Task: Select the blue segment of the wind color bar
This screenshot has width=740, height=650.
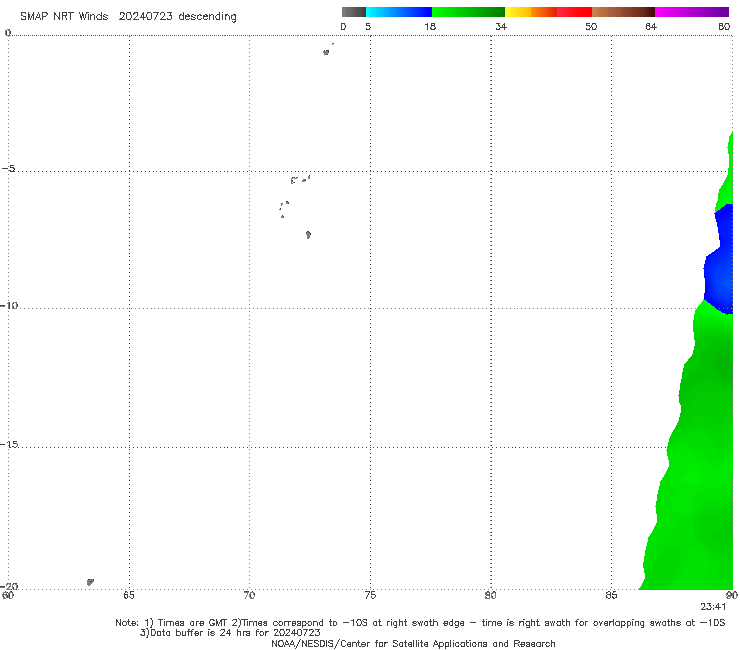Action: pyautogui.click(x=399, y=12)
